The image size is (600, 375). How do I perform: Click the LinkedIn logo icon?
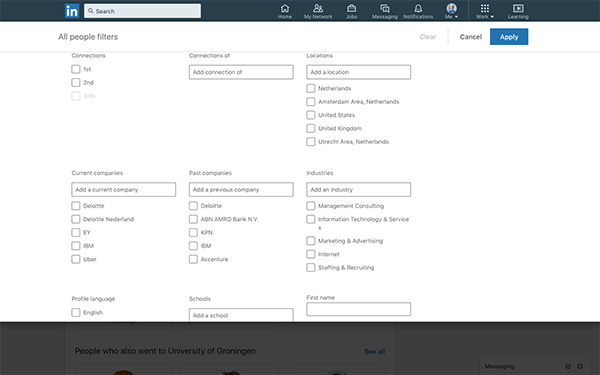click(72, 11)
